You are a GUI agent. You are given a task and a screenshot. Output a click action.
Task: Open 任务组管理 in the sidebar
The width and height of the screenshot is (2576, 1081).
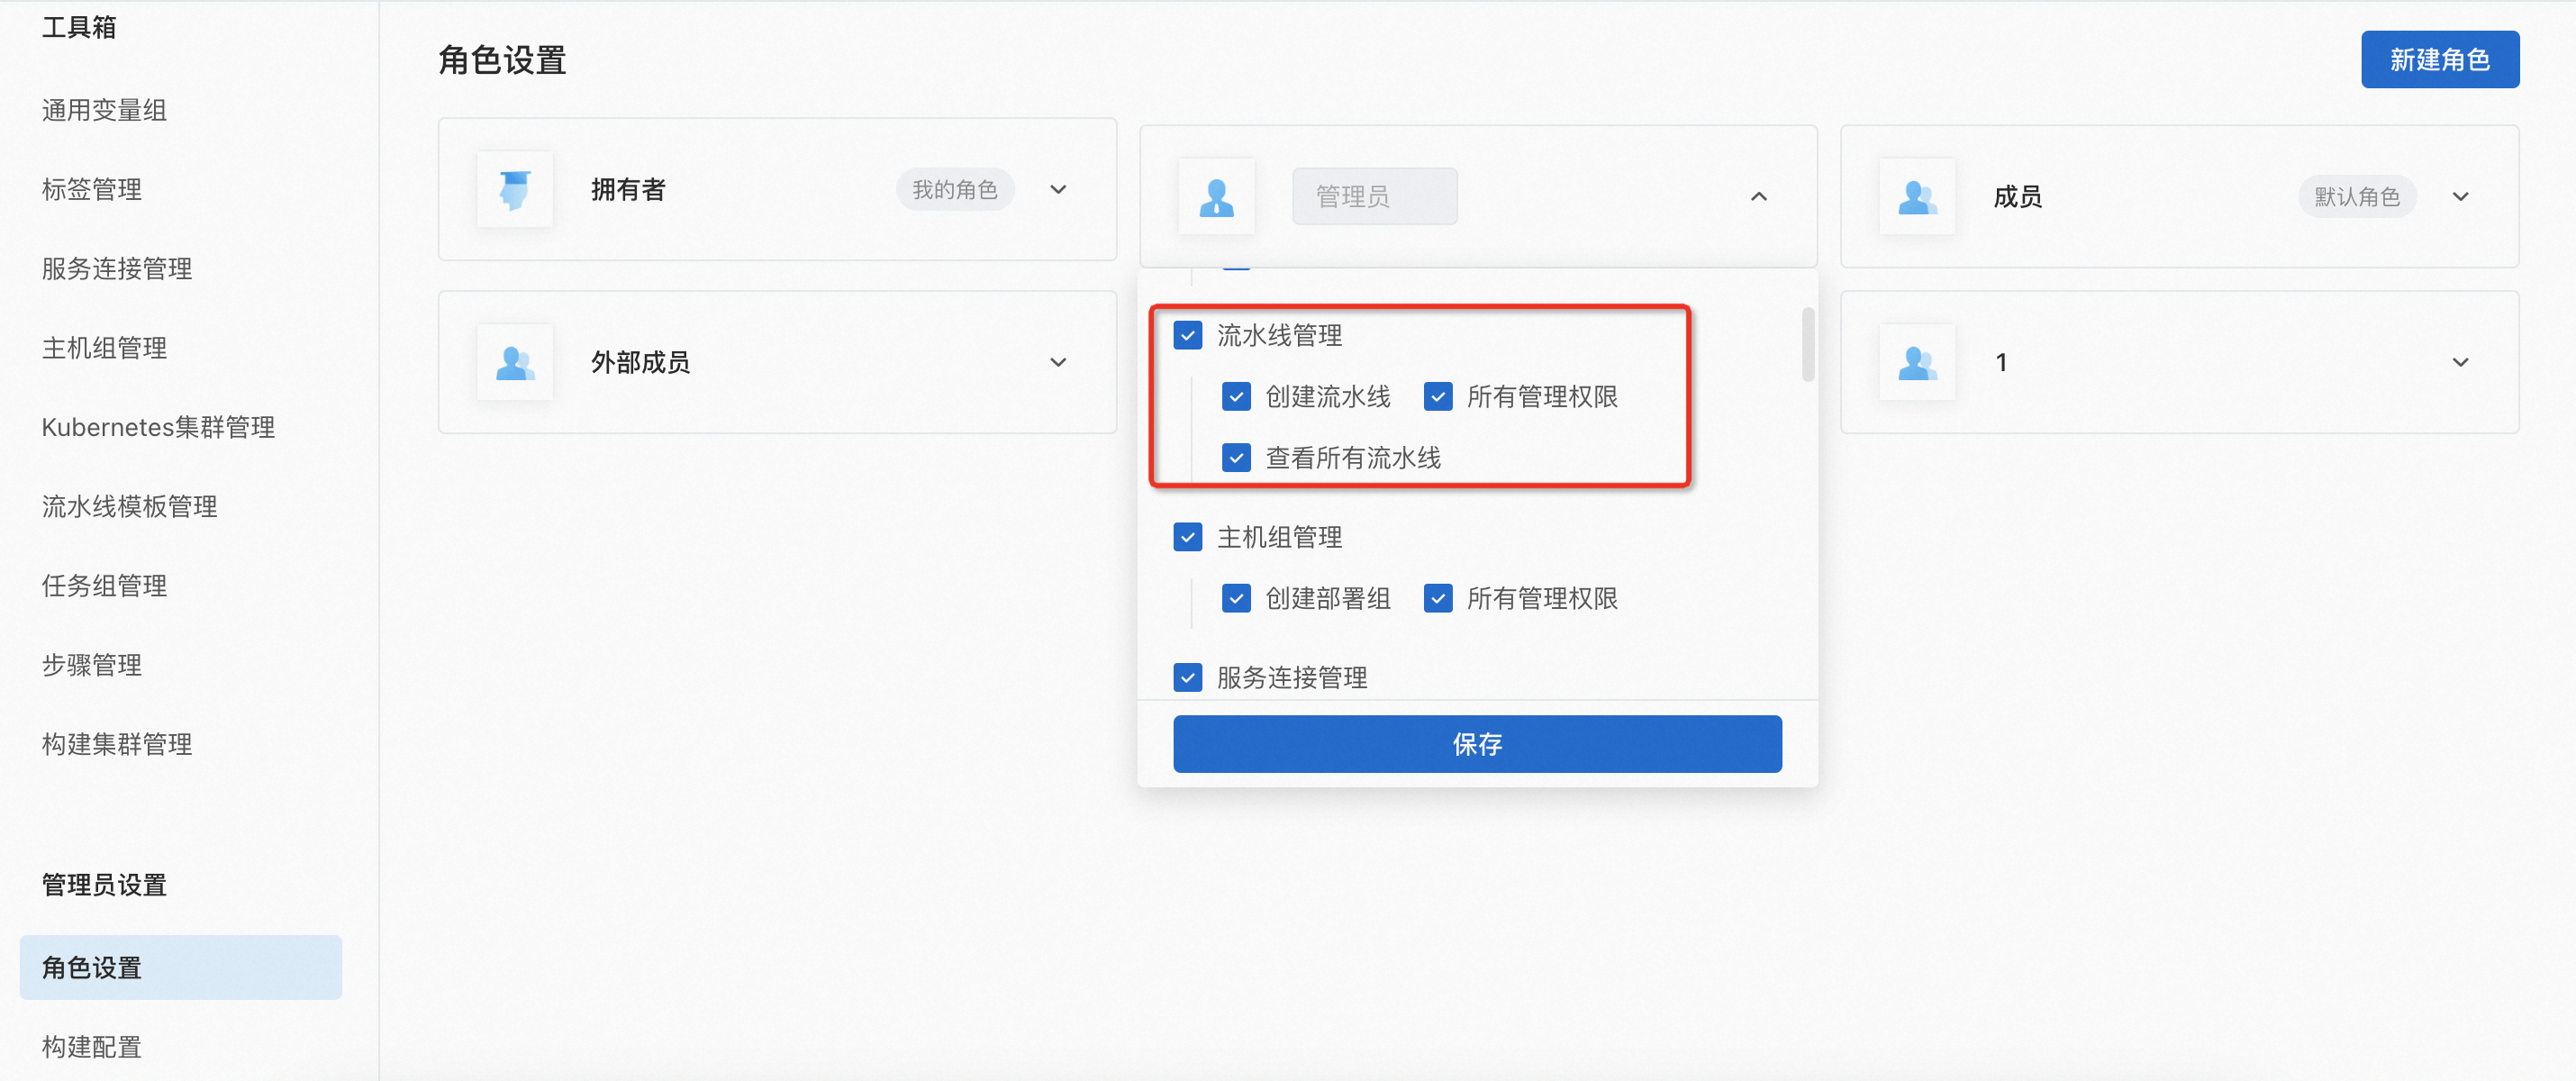coord(104,585)
